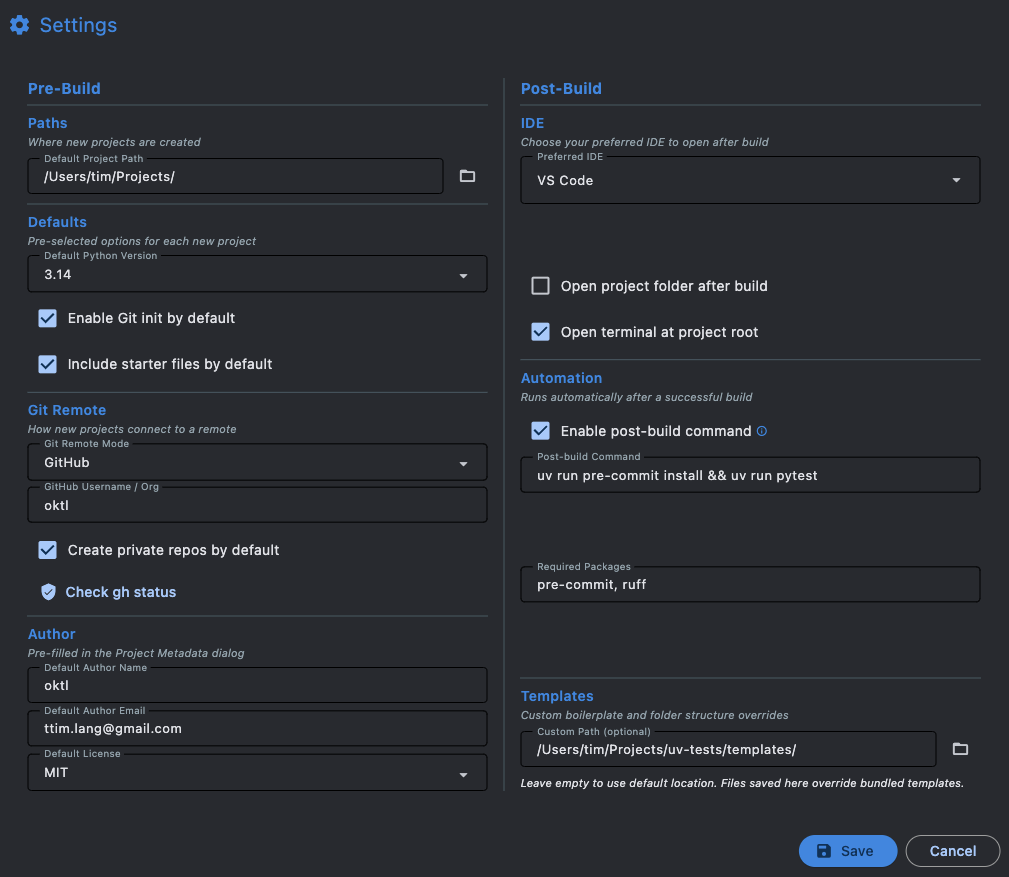Open the Git Remote Mode dropdown
1009x877 pixels.
point(258,463)
